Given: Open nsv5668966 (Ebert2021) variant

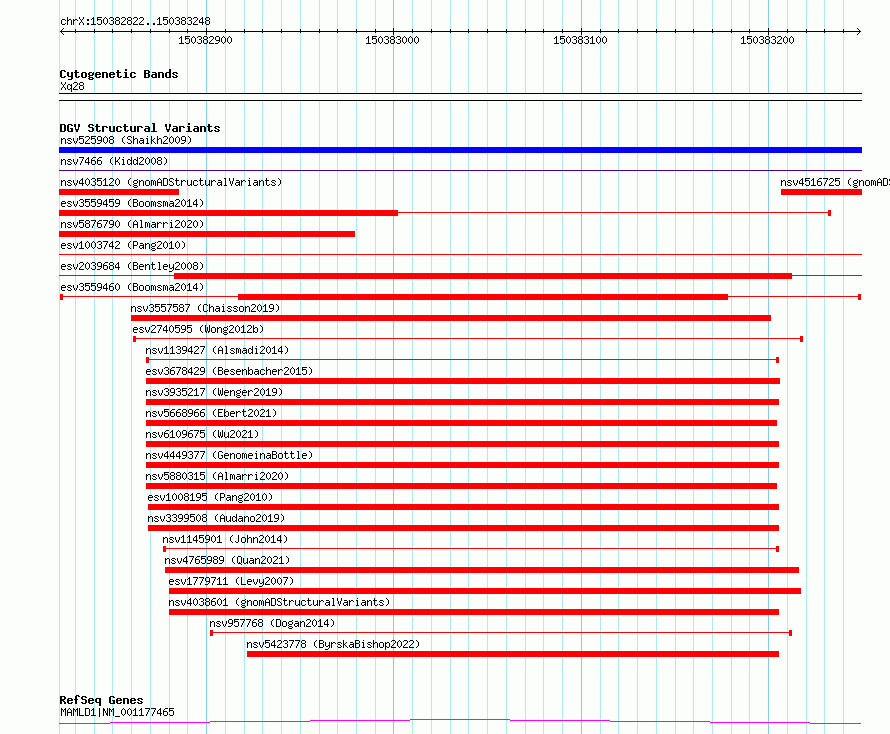Looking at the screenshot, I should pos(211,413).
